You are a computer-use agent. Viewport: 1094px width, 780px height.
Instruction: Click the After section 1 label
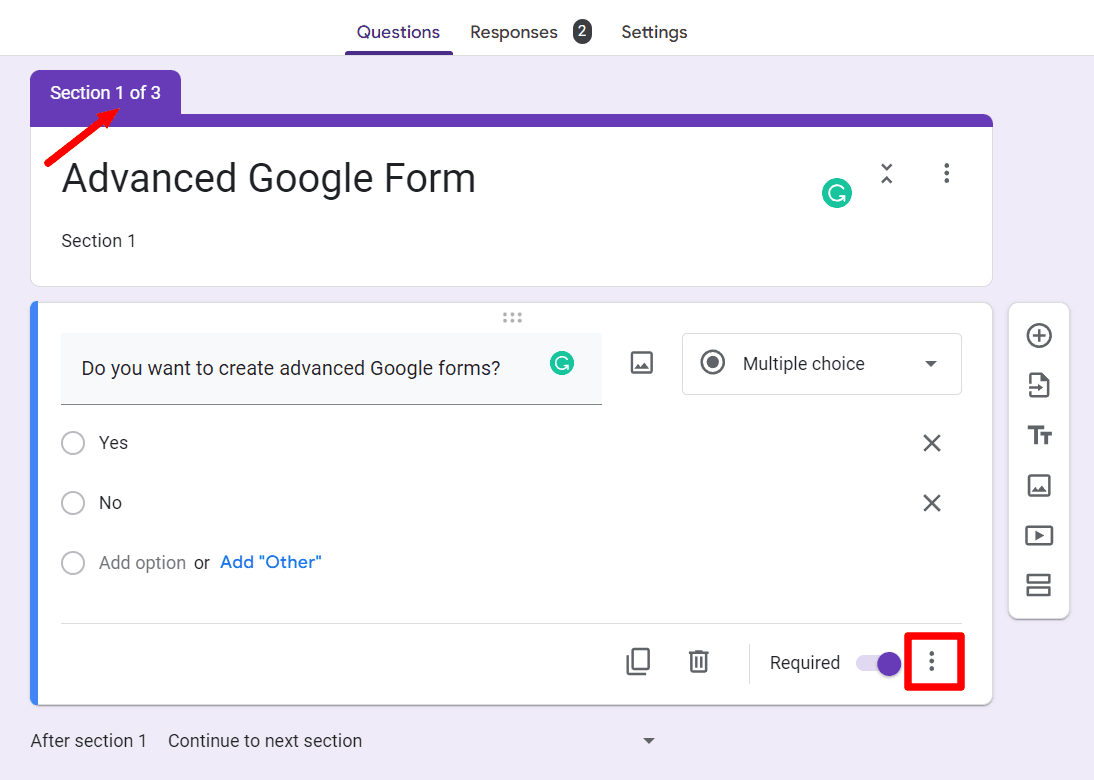[89, 741]
